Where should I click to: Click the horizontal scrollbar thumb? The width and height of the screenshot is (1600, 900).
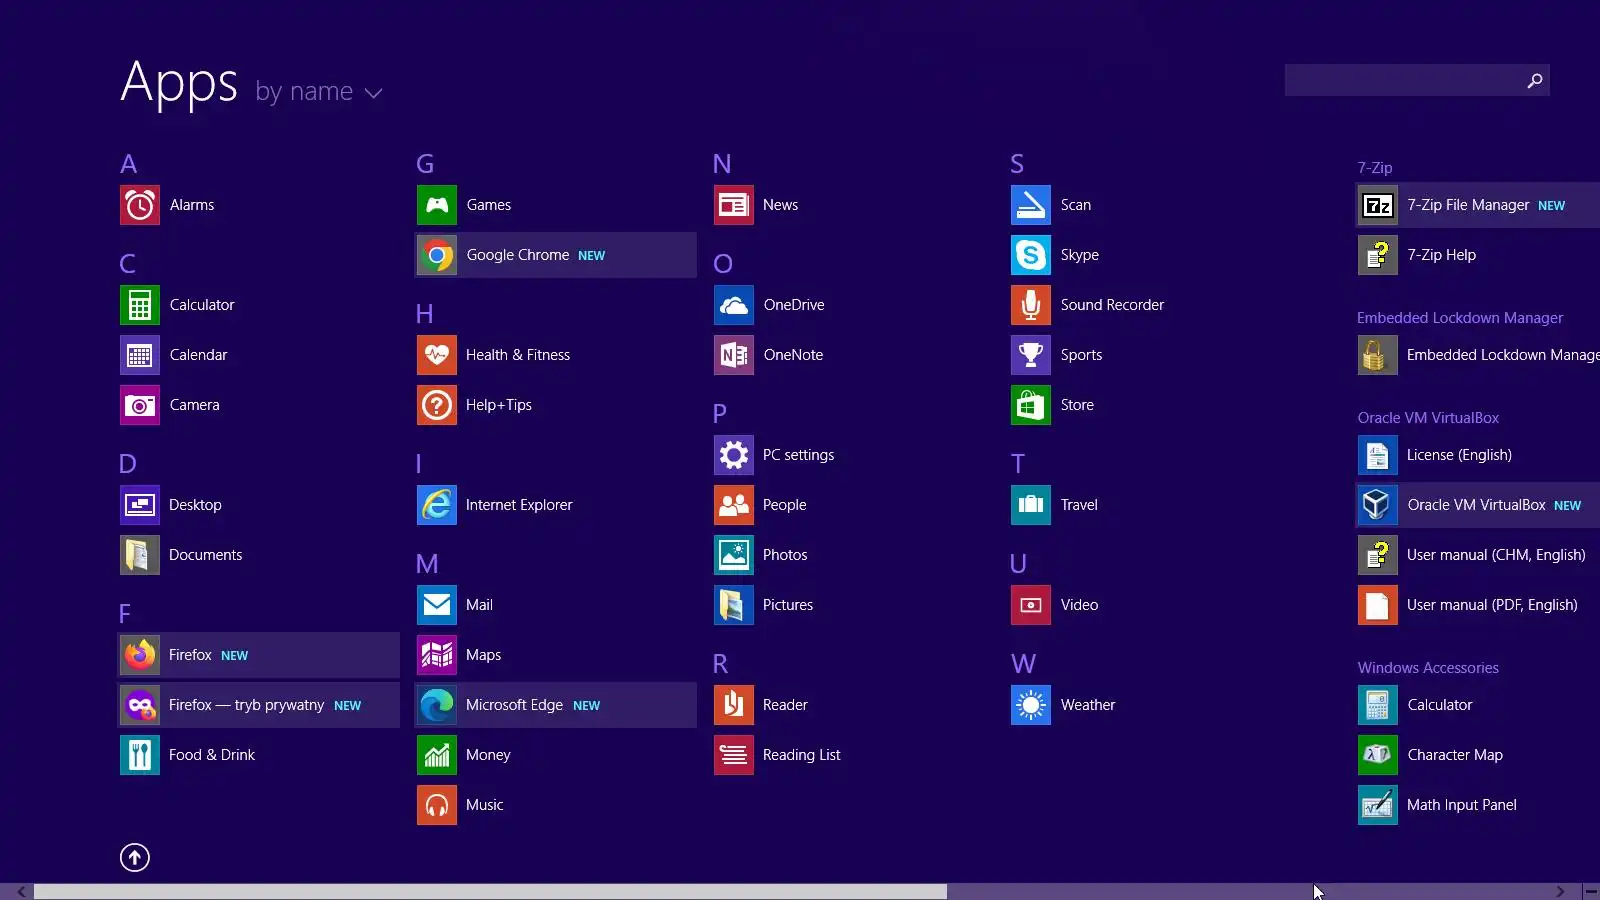(490, 891)
